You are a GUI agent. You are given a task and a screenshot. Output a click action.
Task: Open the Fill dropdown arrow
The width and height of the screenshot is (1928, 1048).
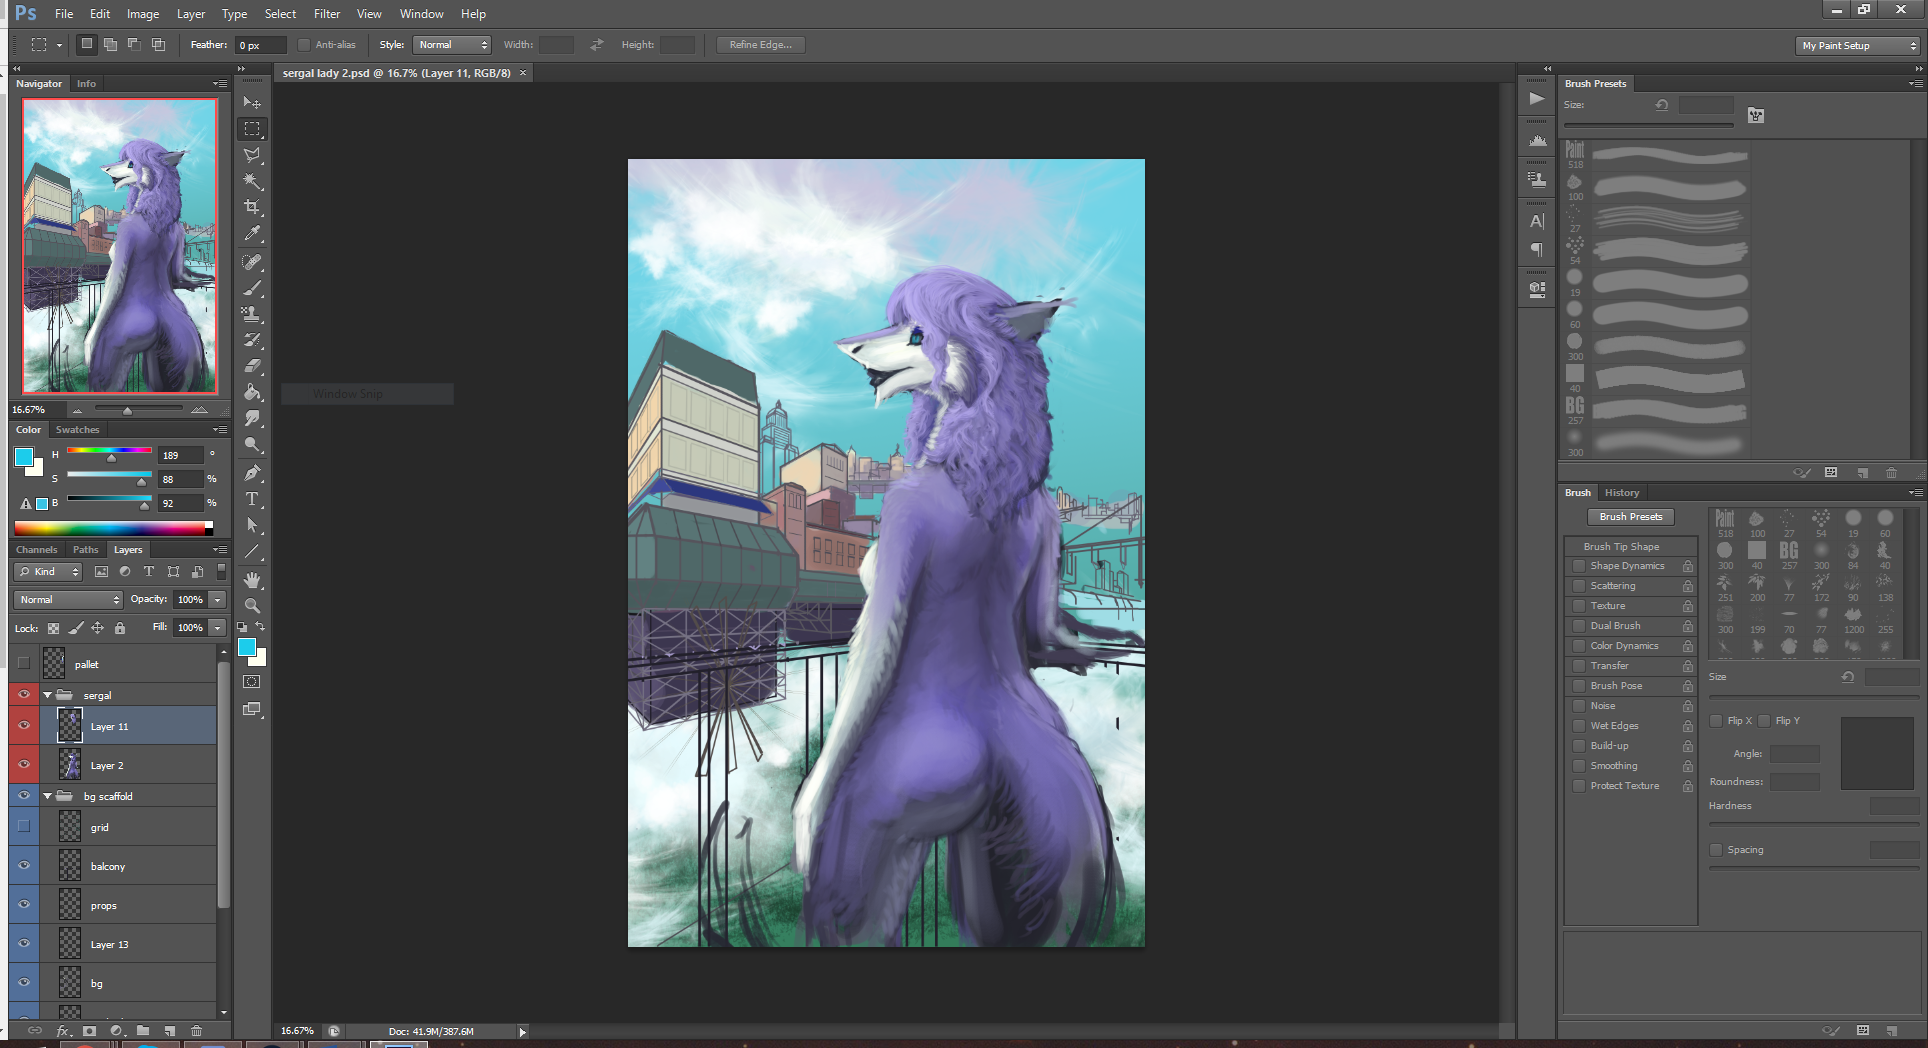point(217,628)
